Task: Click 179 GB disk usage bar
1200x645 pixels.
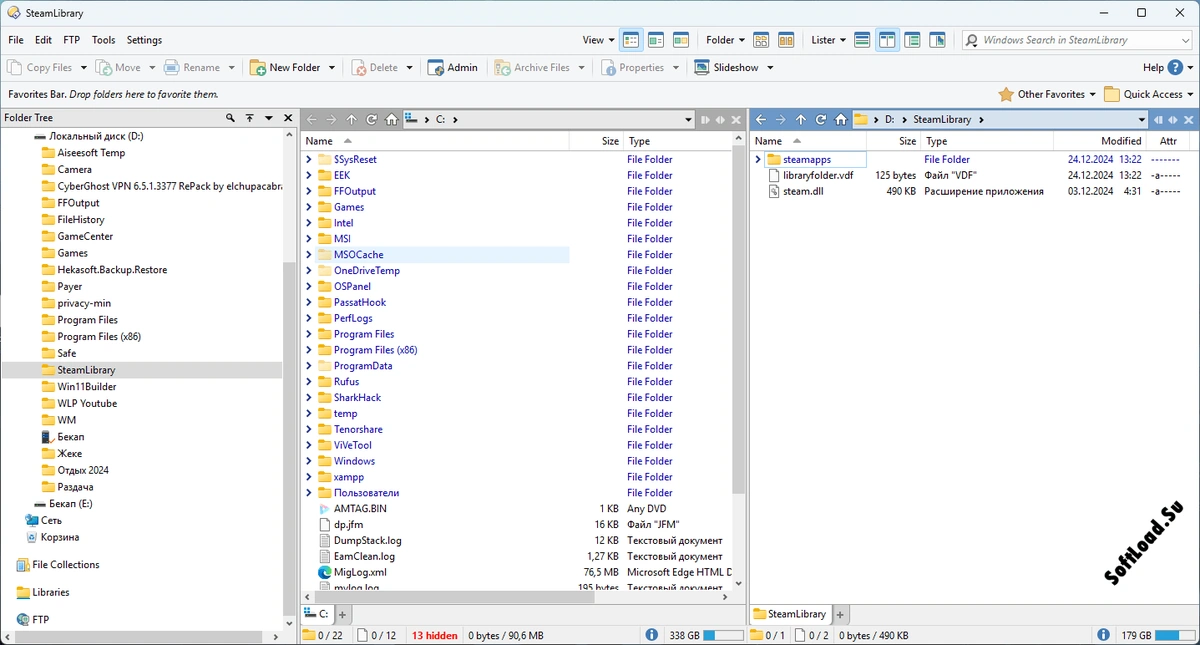Action: click(1174, 635)
